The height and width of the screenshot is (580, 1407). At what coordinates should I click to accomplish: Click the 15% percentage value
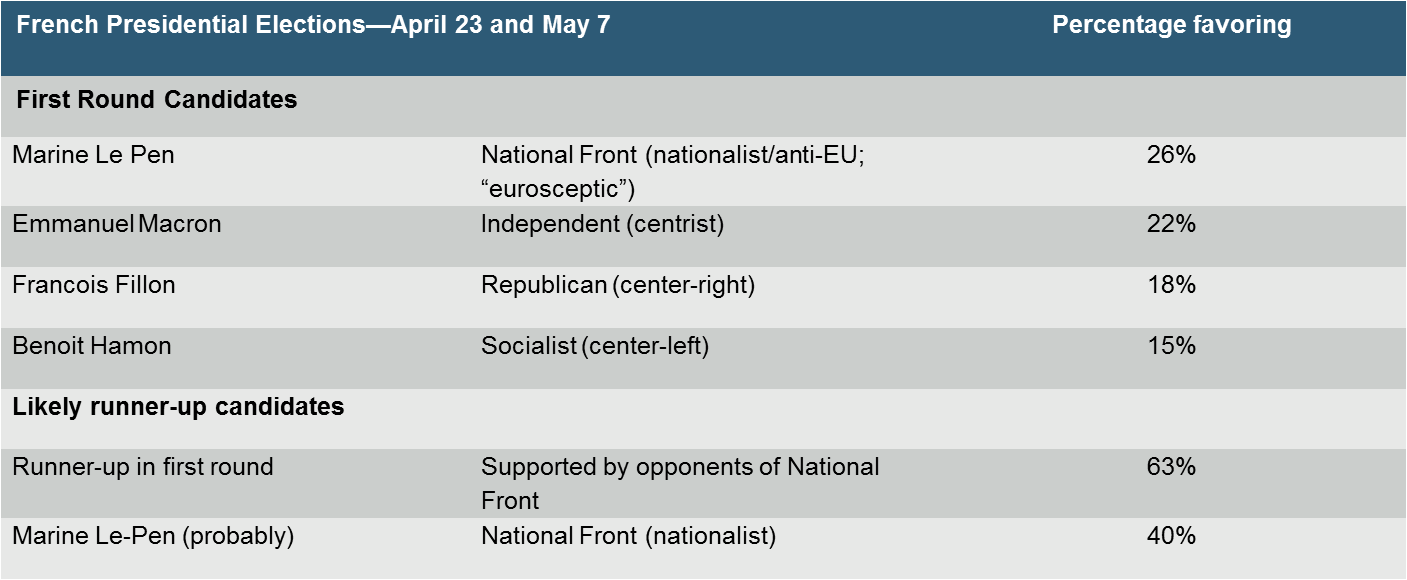[x=1171, y=346]
